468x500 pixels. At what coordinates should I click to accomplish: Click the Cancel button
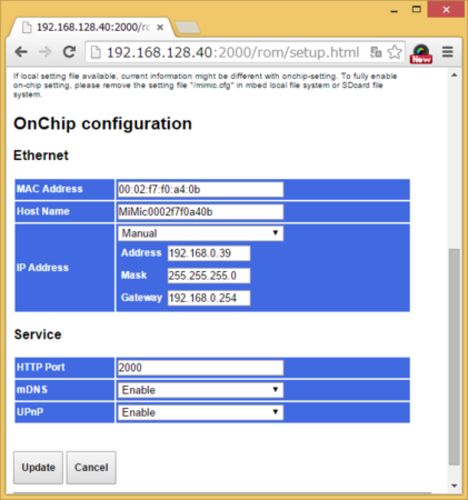coord(91,468)
